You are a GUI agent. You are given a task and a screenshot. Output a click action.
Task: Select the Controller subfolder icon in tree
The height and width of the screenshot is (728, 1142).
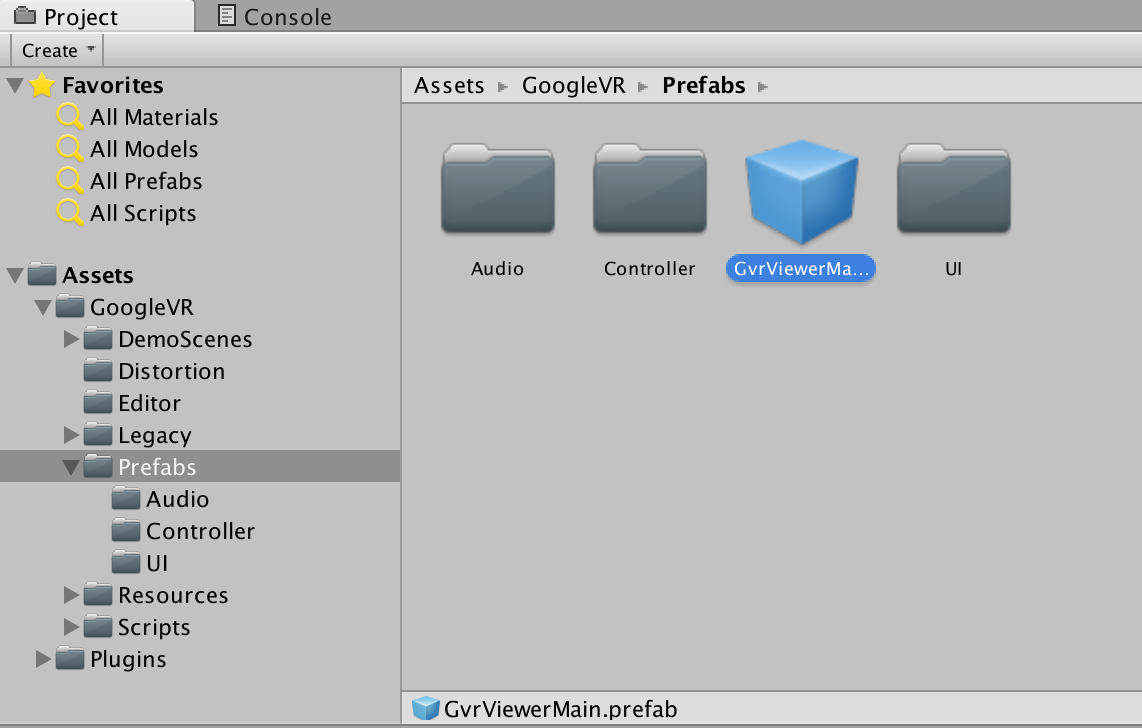coord(125,530)
